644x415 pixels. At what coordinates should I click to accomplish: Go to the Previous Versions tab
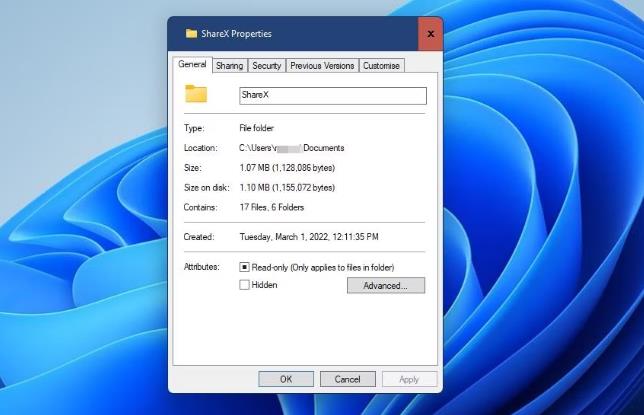click(322, 66)
